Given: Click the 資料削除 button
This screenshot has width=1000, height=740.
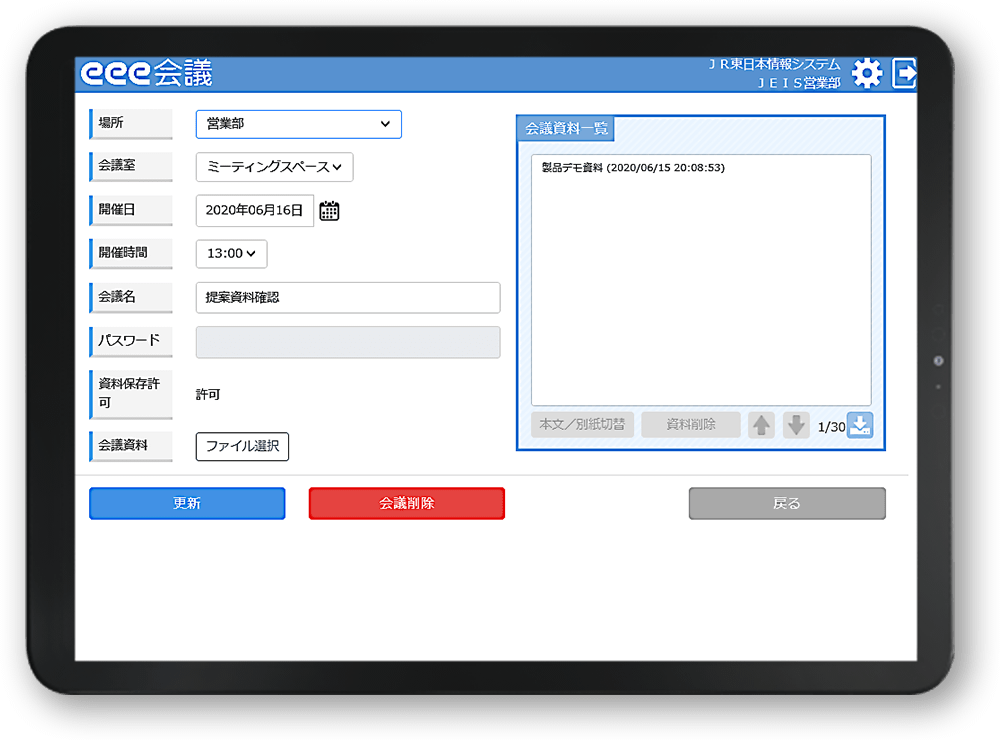Looking at the screenshot, I should click(691, 425).
